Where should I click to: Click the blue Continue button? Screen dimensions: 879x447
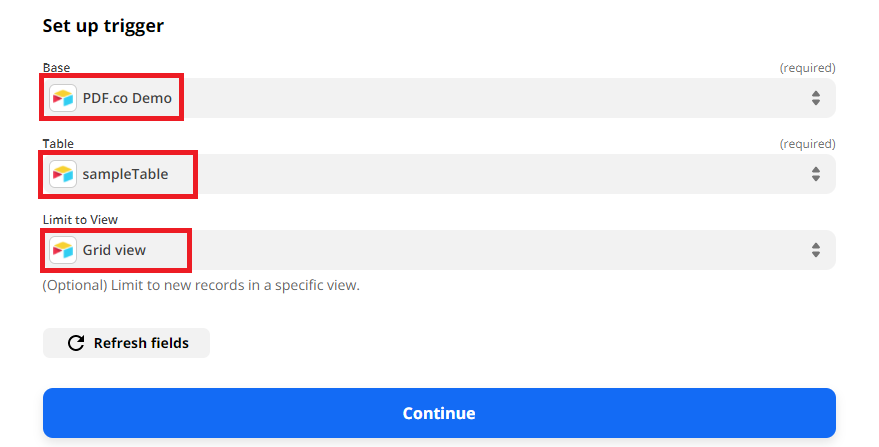click(x=440, y=413)
